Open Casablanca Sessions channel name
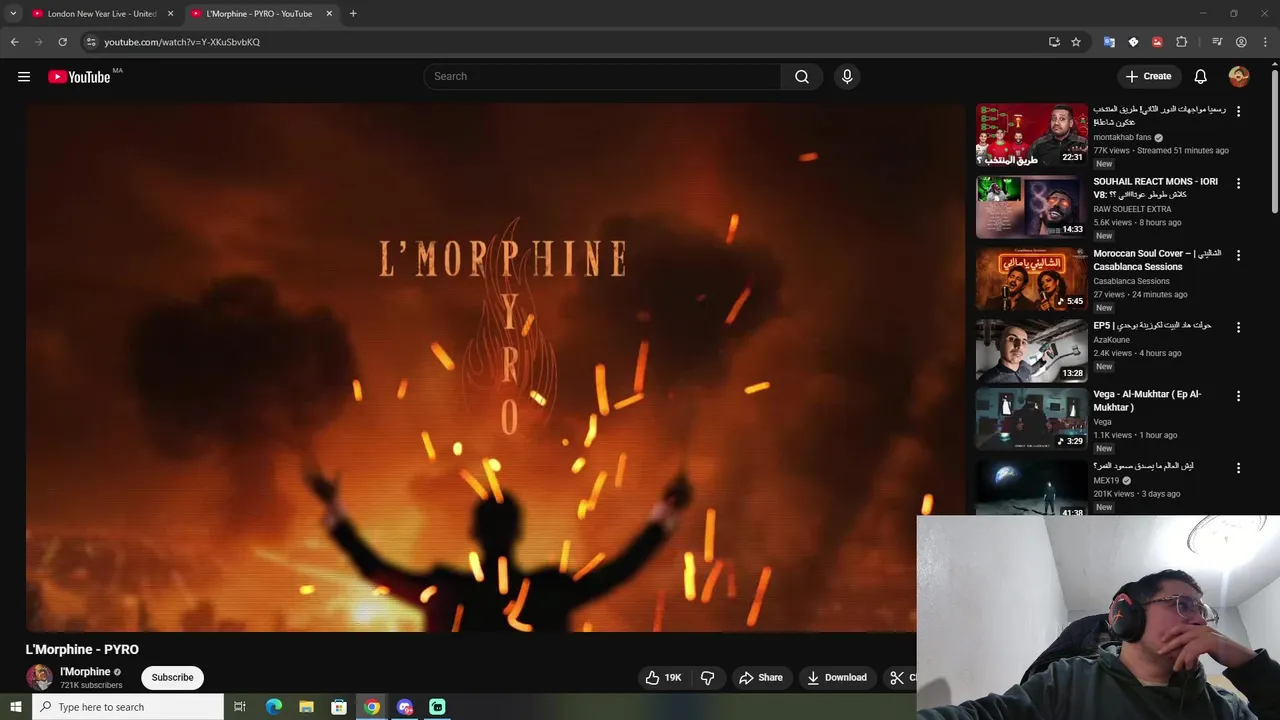This screenshot has height=720, width=1280. [1131, 281]
